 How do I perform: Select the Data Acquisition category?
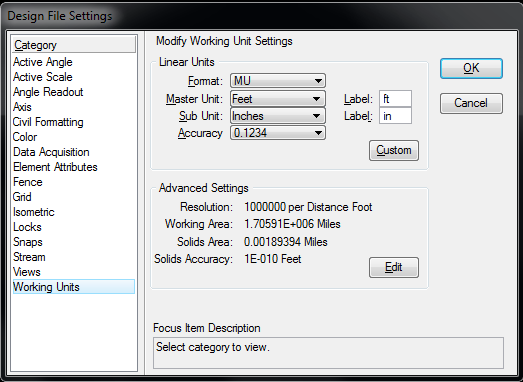74,152
